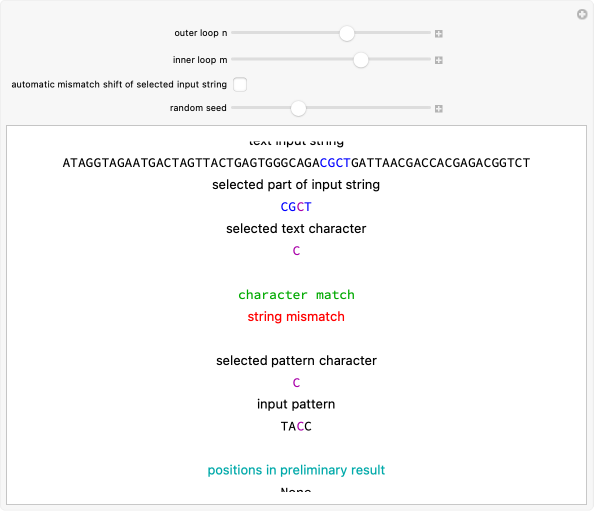Click the input pattern TACC text
This screenshot has width=594, height=512.
pos(296,426)
